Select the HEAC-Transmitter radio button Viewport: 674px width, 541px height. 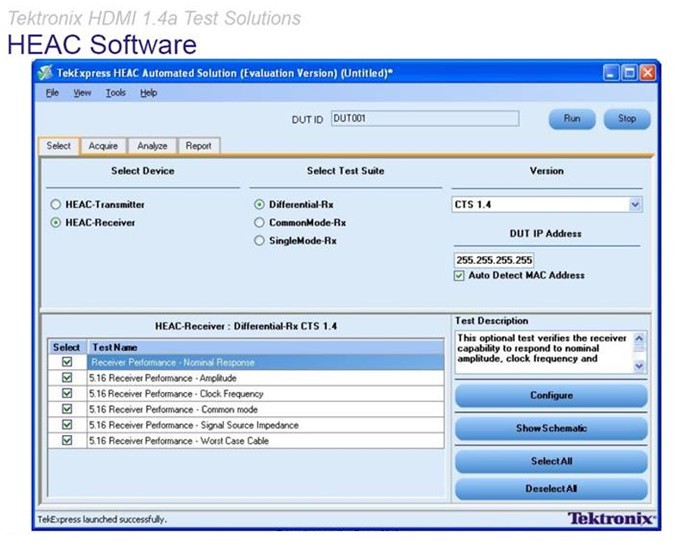coord(56,204)
